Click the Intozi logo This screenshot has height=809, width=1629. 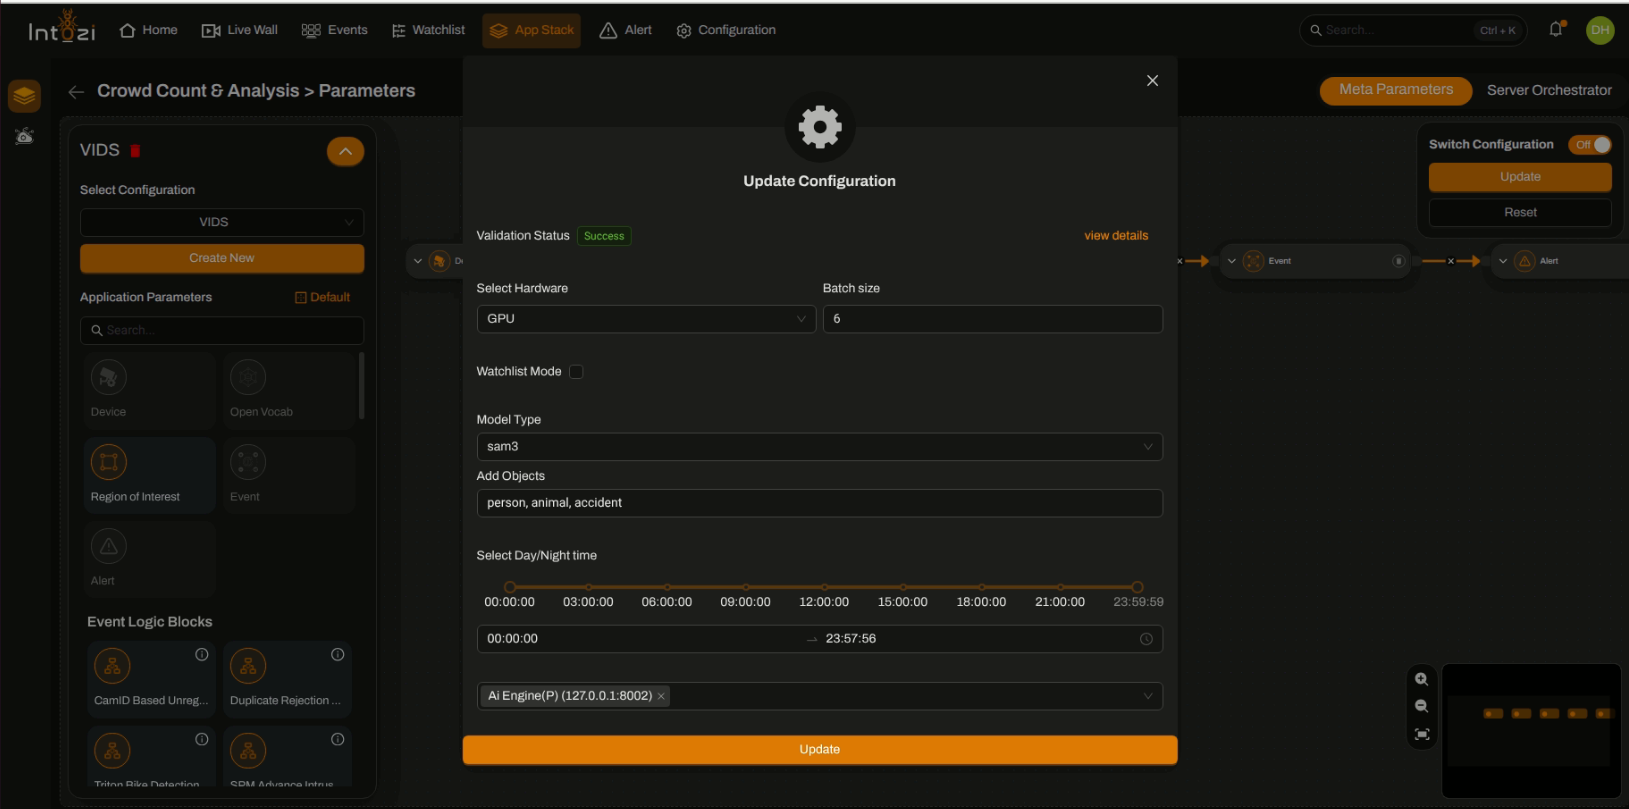click(x=62, y=28)
